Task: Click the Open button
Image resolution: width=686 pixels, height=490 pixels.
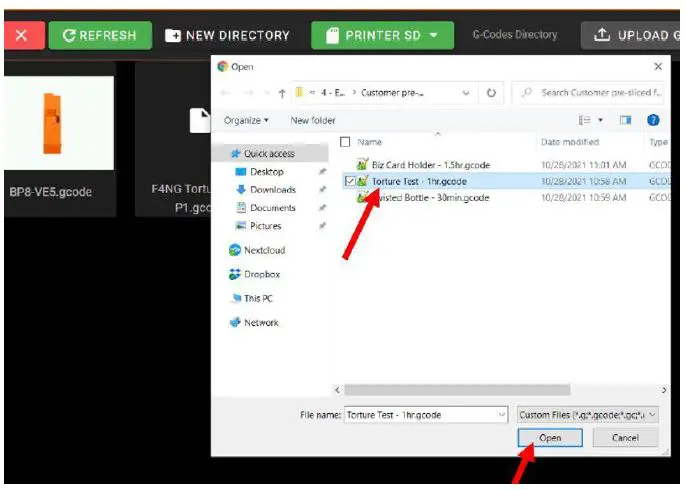Action: click(x=550, y=438)
